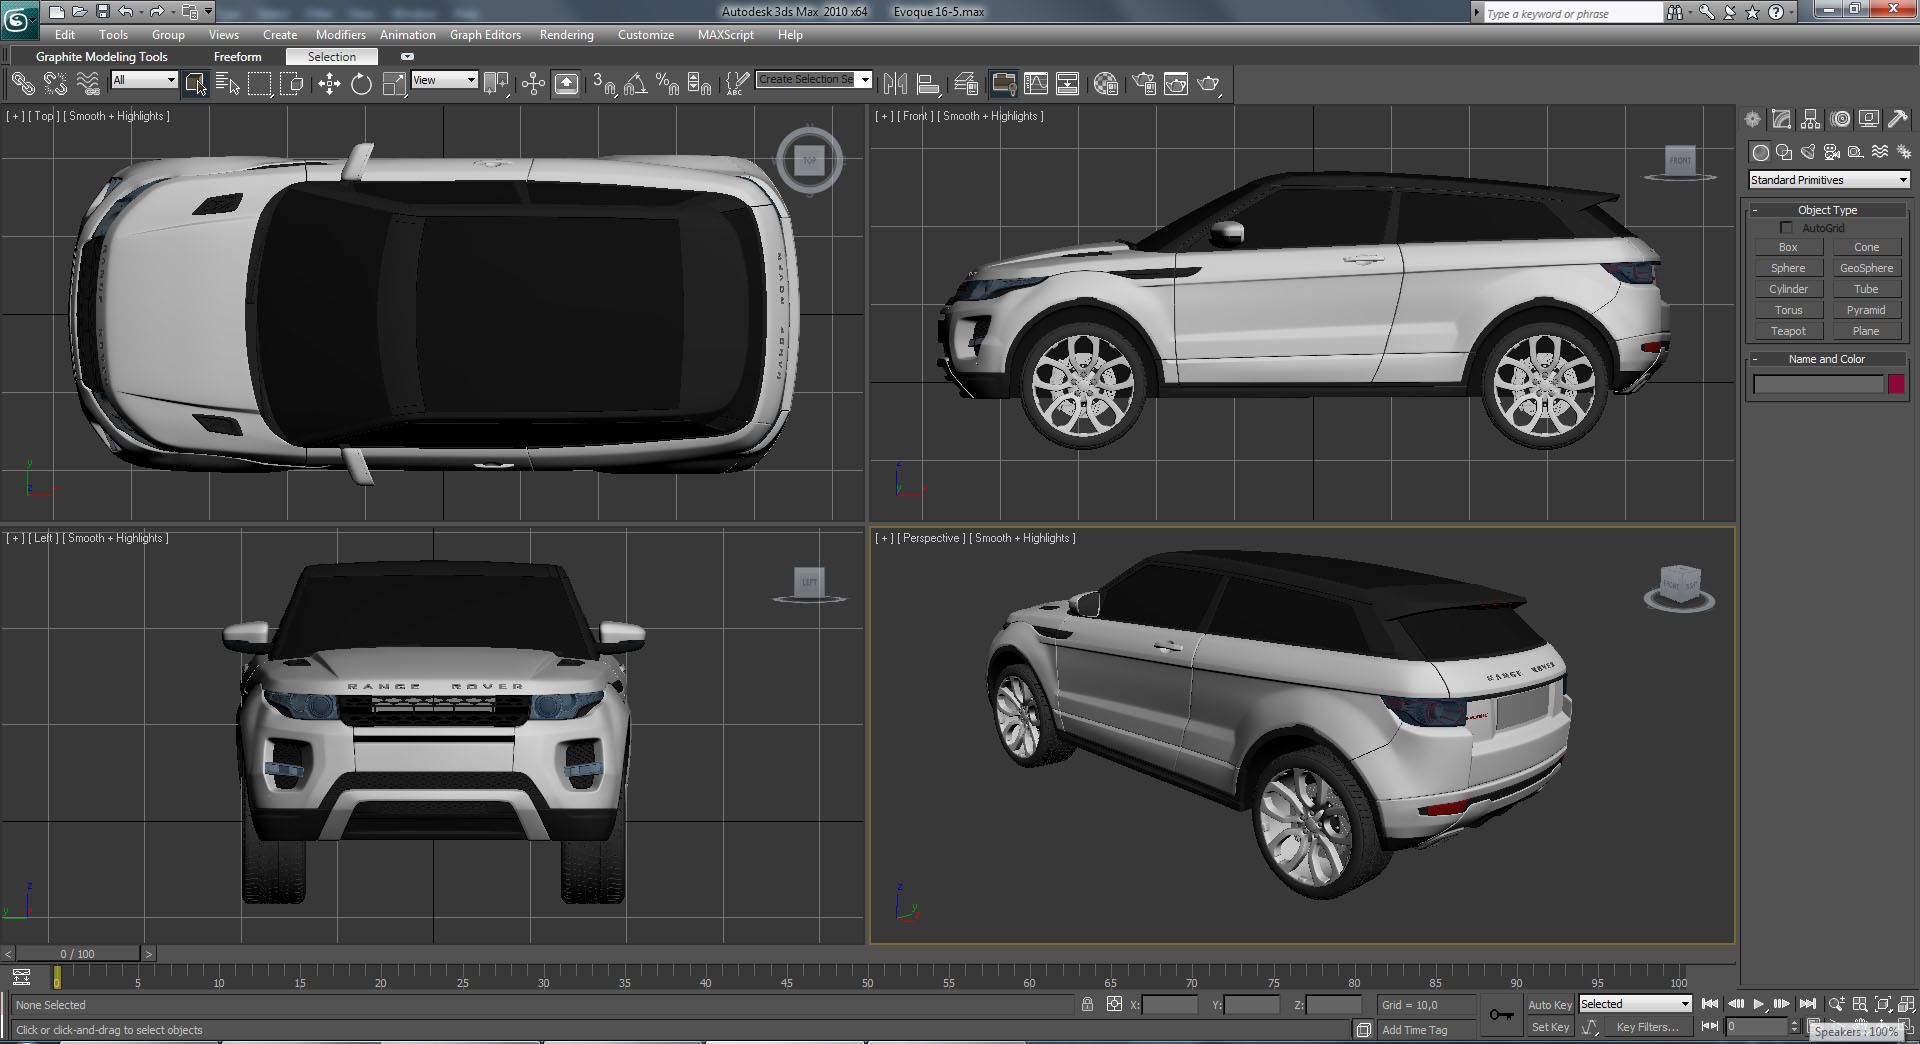Viewport: 1920px width, 1044px height.
Task: Choose Rectangular Selection Region tool
Action: pos(260,84)
